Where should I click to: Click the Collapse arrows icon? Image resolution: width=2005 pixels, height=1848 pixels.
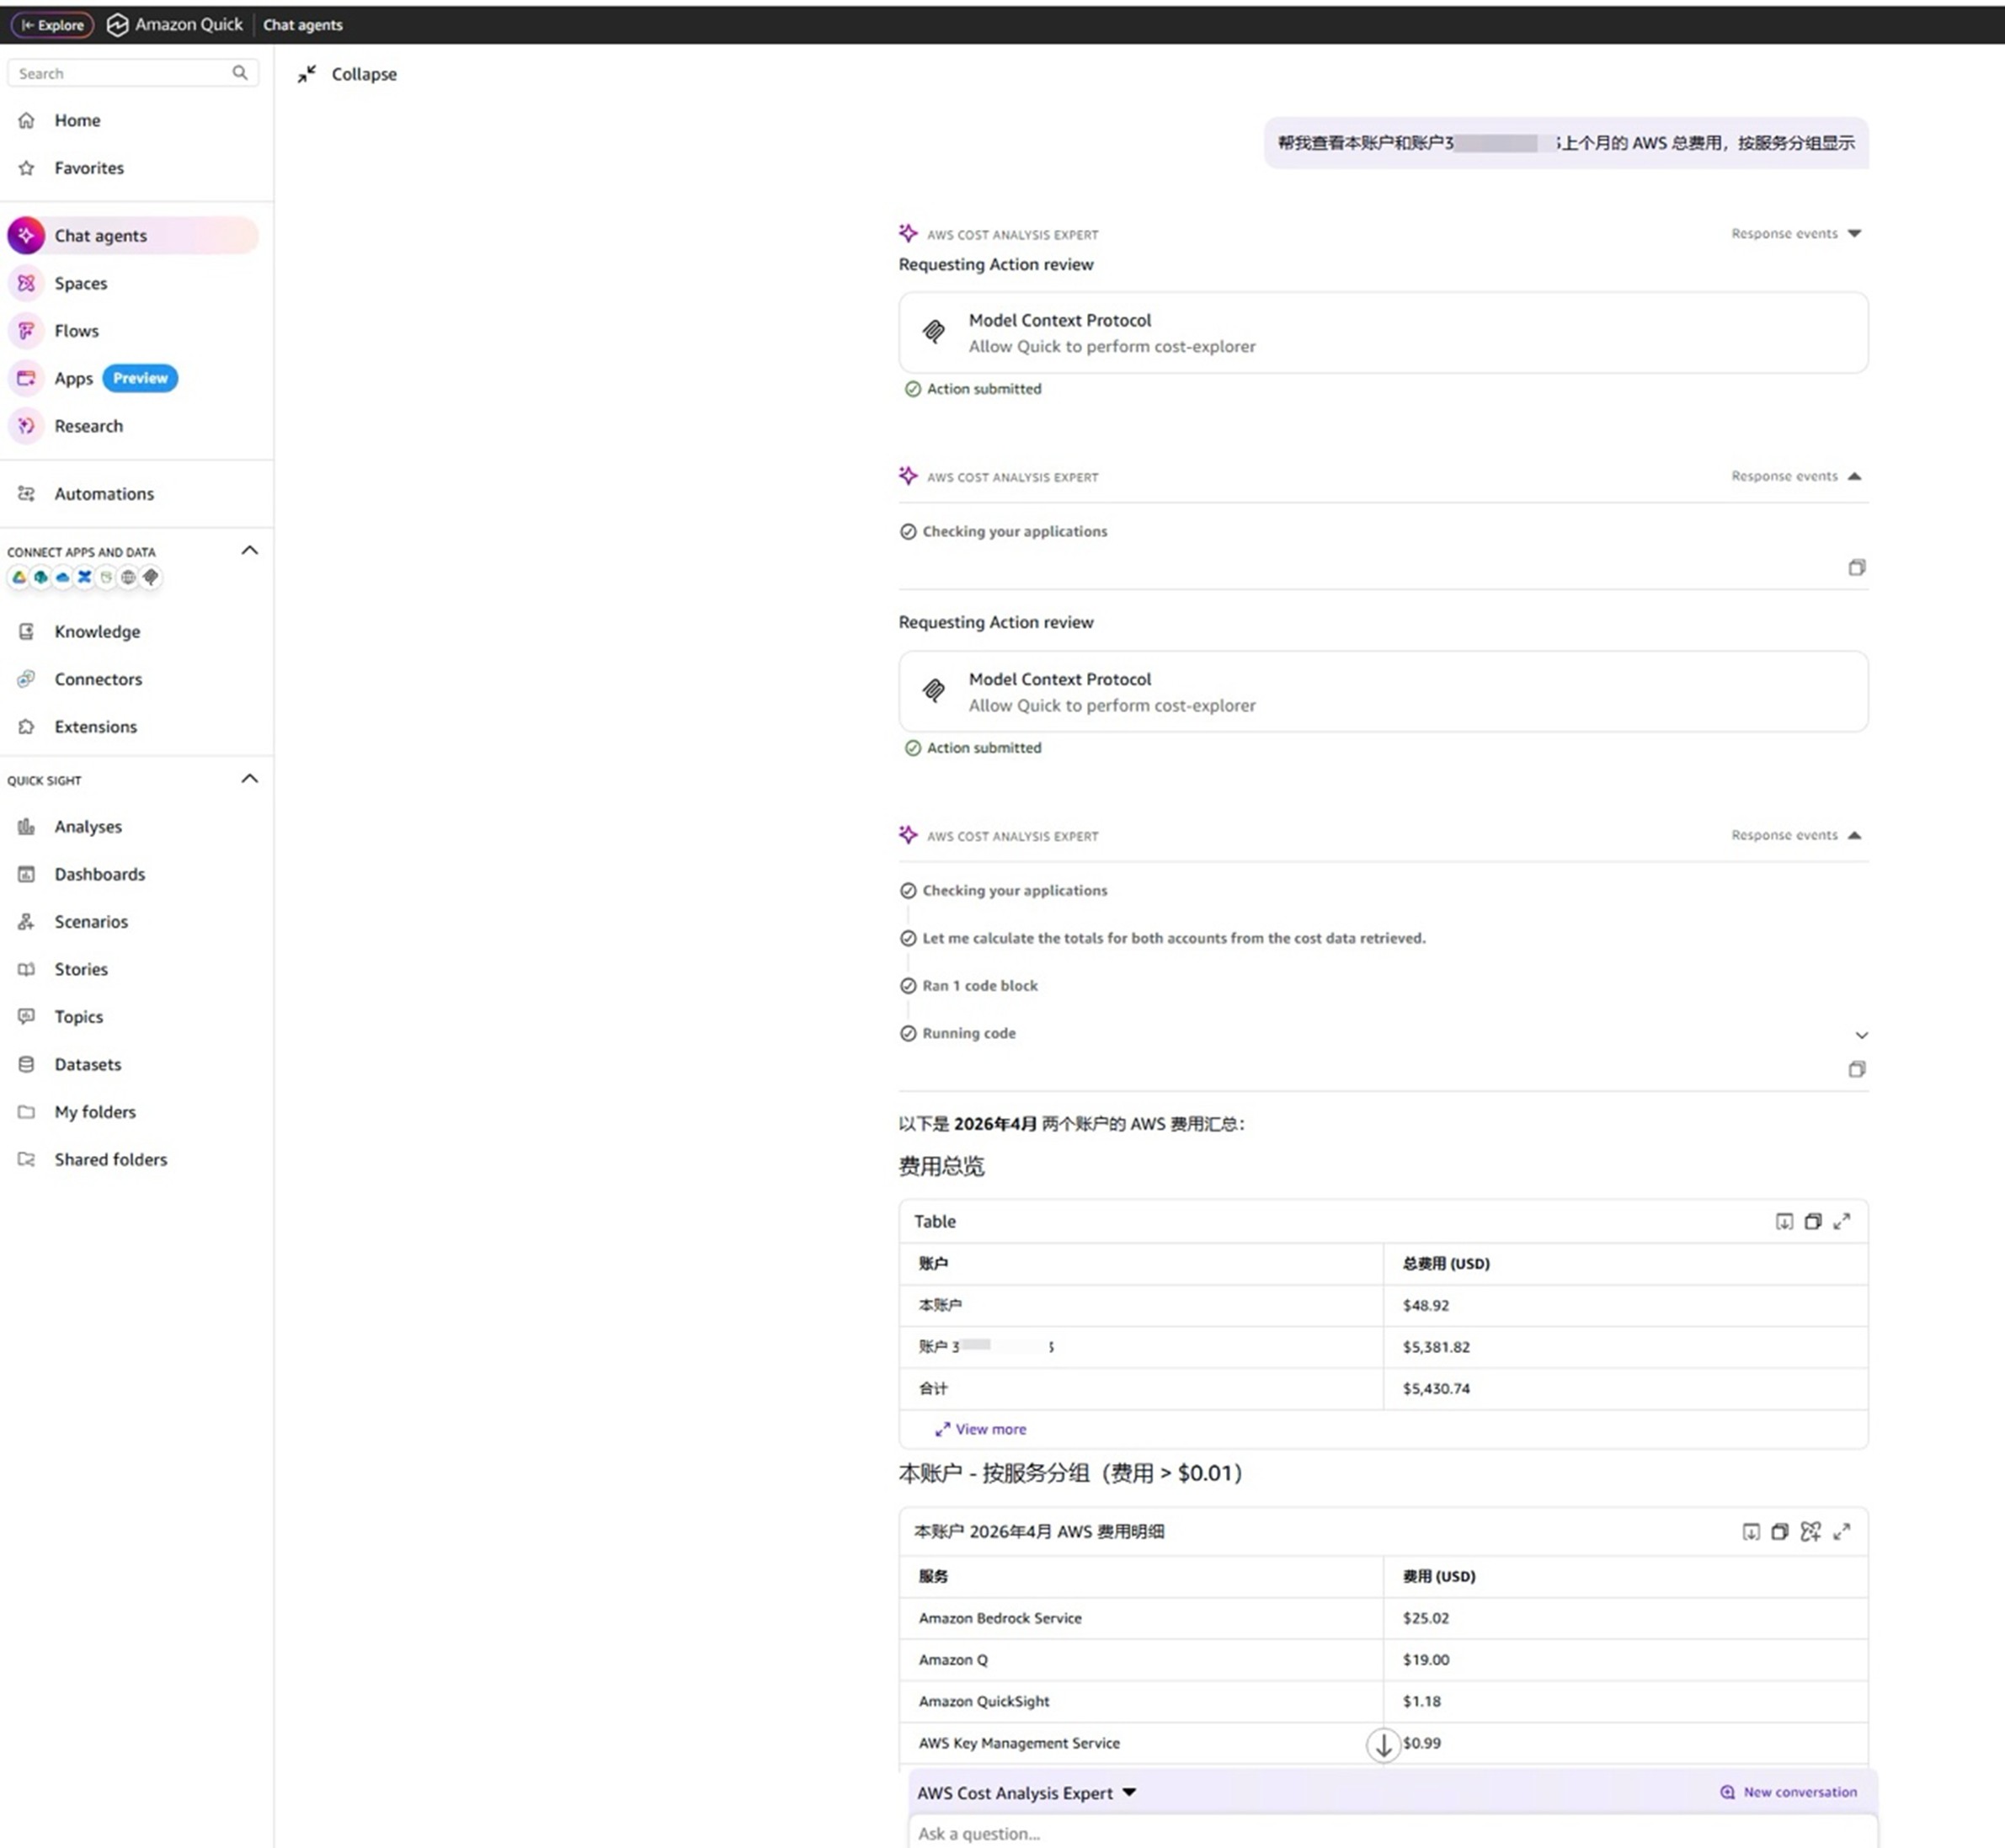point(307,74)
